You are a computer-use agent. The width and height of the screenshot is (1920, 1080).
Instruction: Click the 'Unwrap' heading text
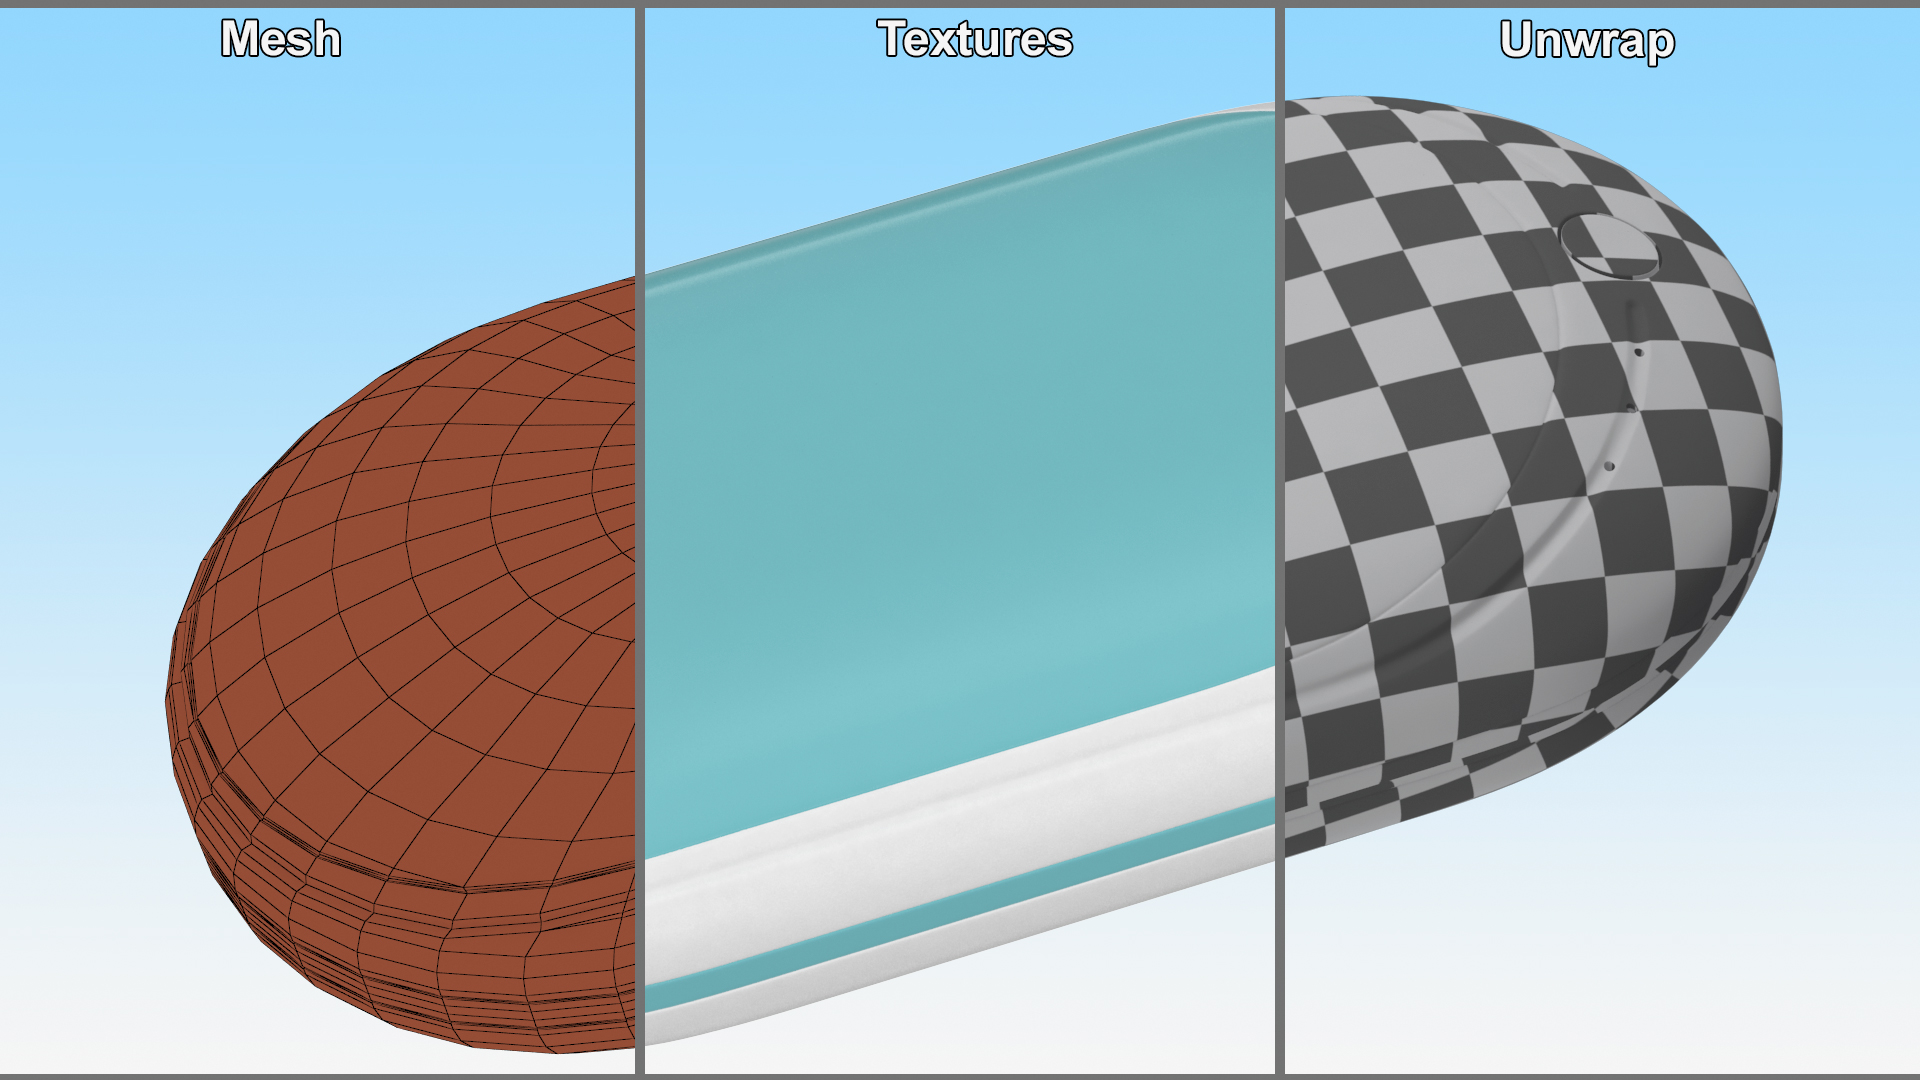coord(1587,41)
